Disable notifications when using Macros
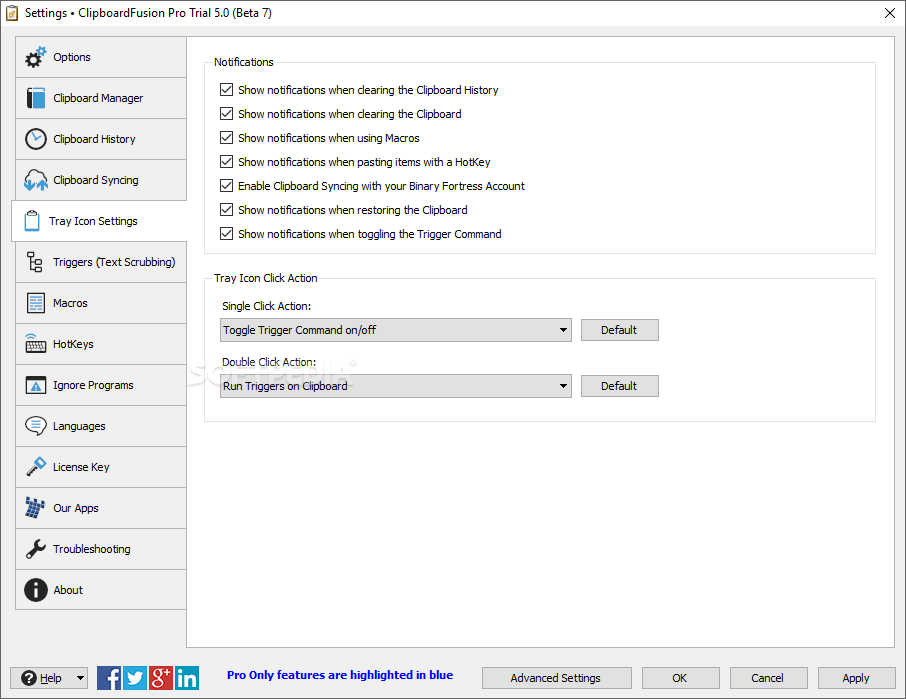The width and height of the screenshot is (906, 699). (226, 138)
